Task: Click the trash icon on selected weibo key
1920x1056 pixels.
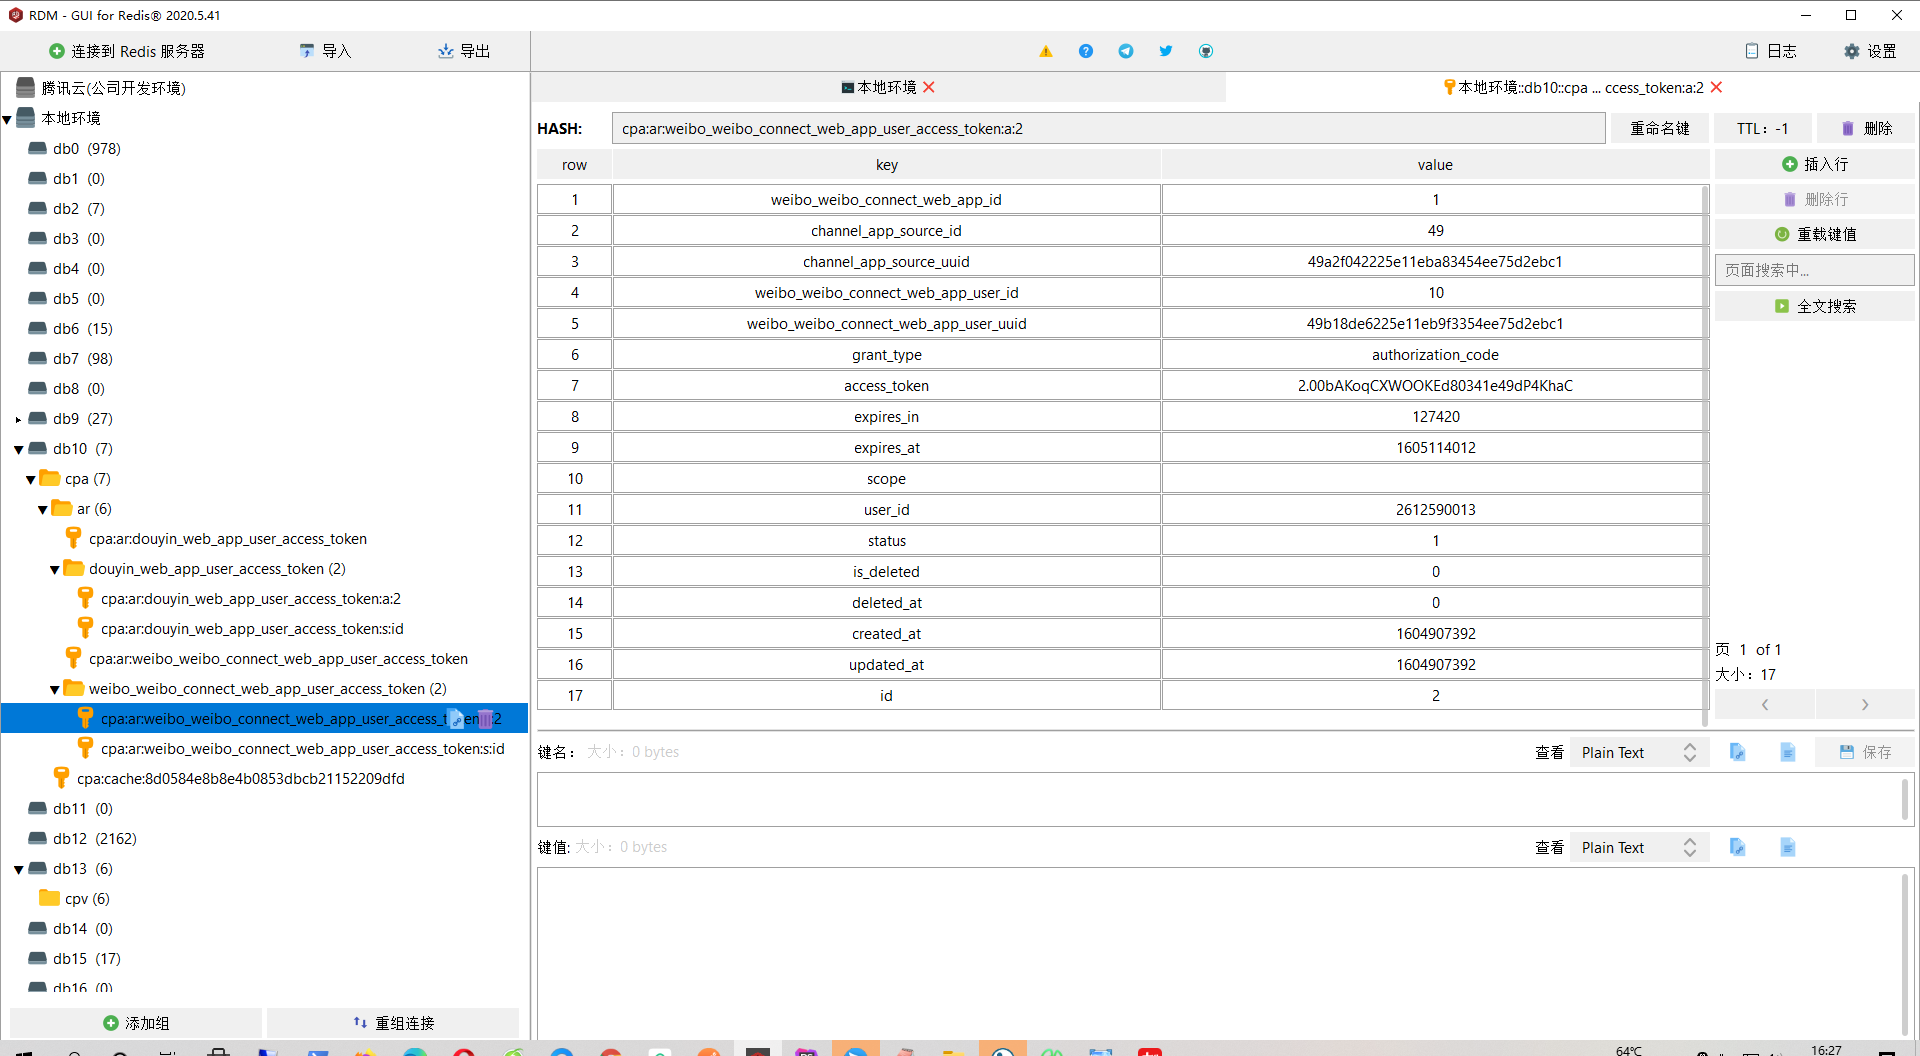Action: tap(485, 719)
